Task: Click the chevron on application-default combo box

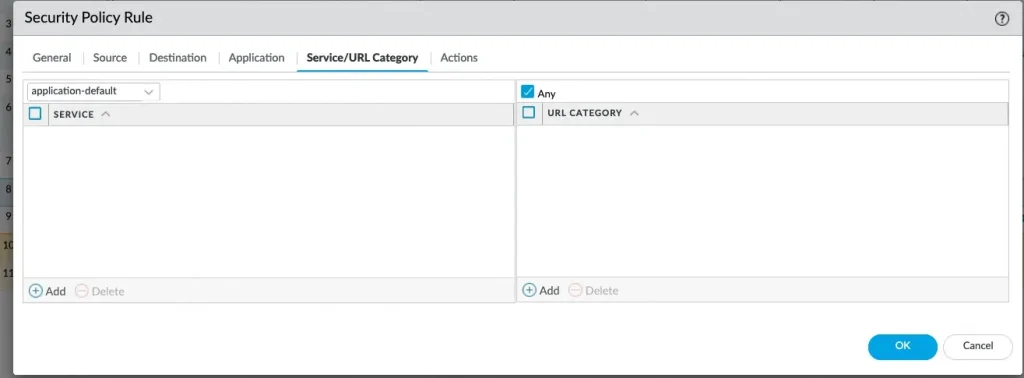Action: 148,92
